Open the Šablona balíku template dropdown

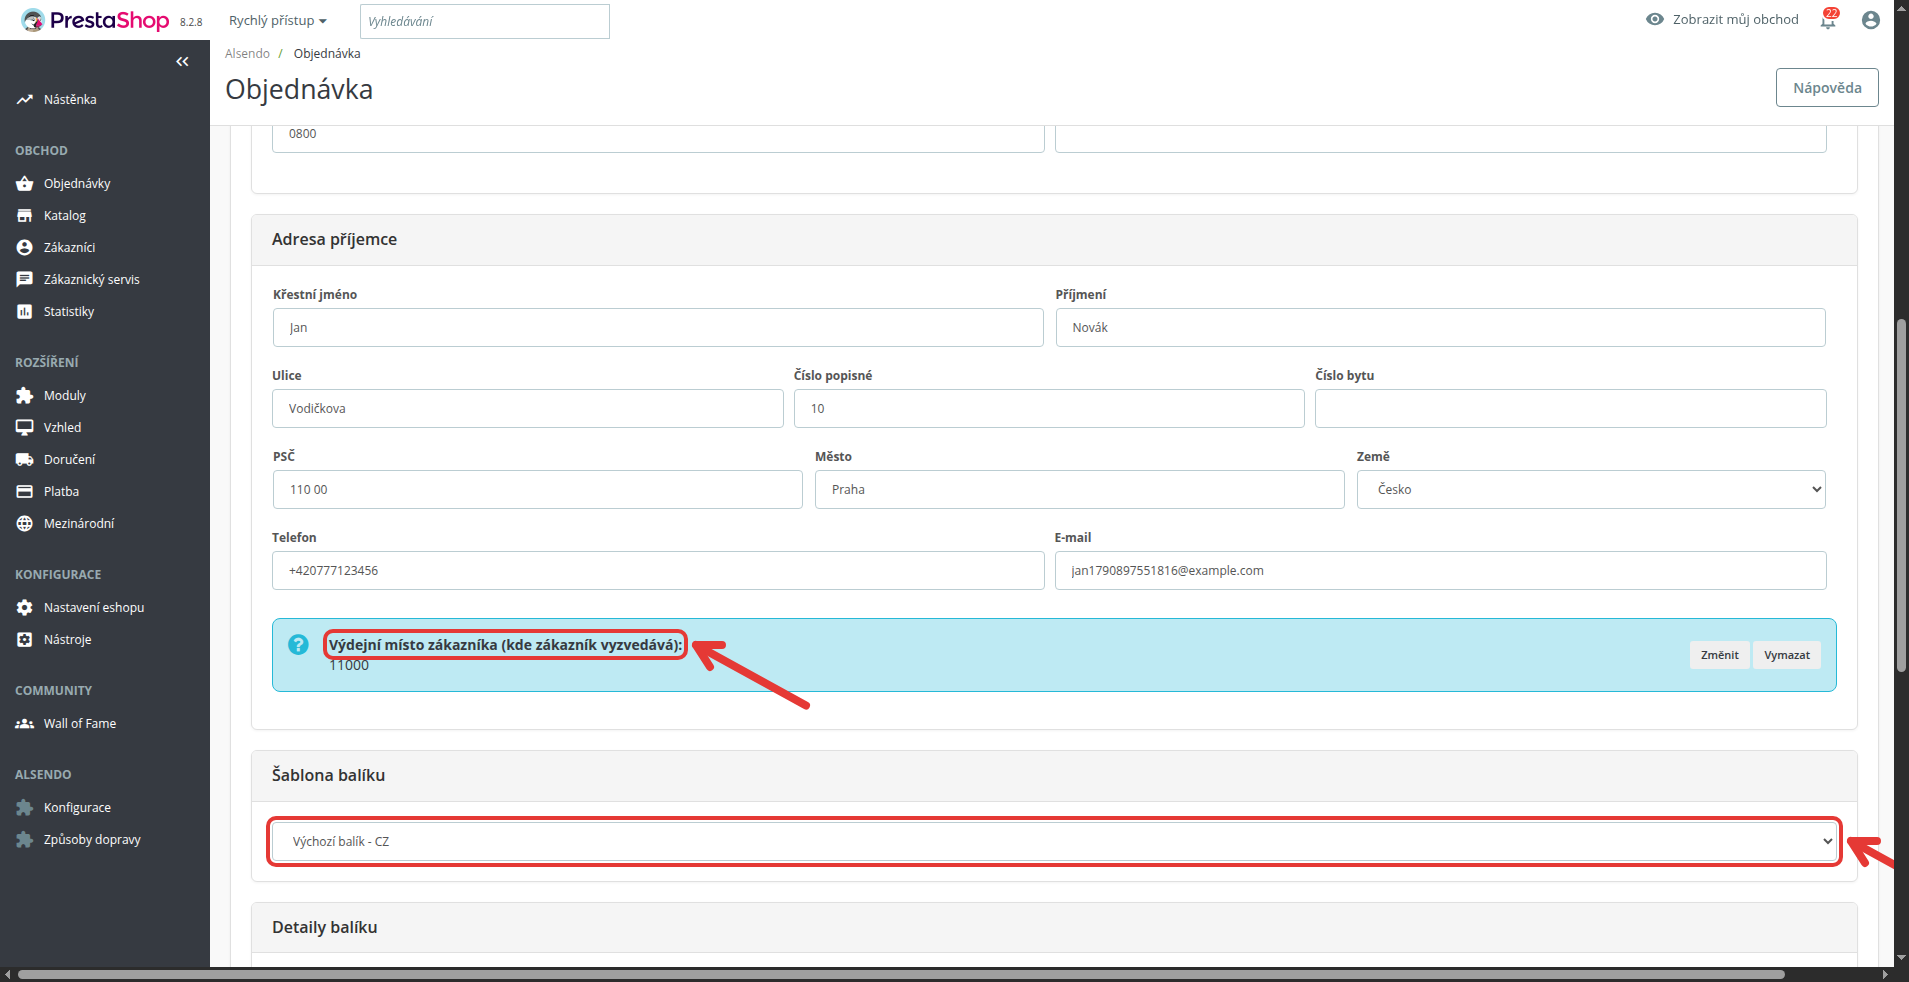1055,842
